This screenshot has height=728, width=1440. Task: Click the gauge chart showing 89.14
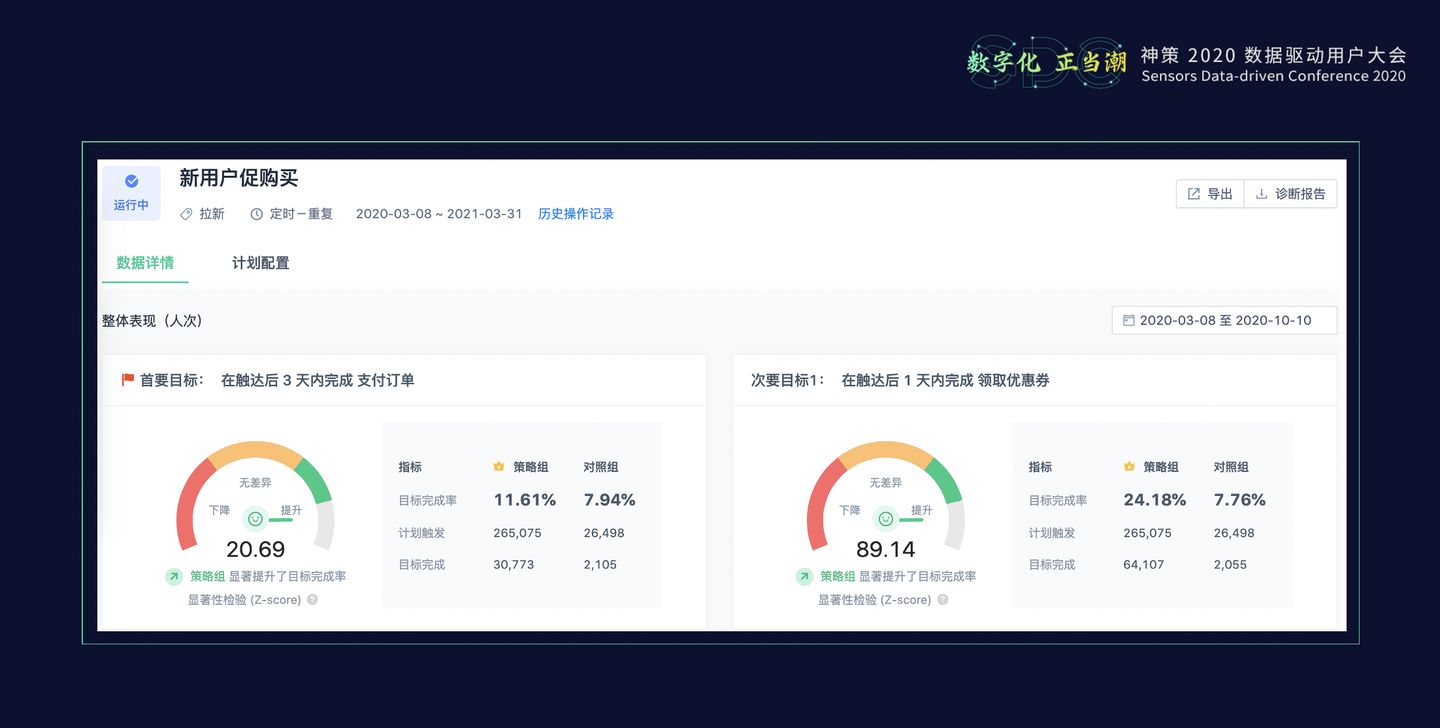coord(885,496)
